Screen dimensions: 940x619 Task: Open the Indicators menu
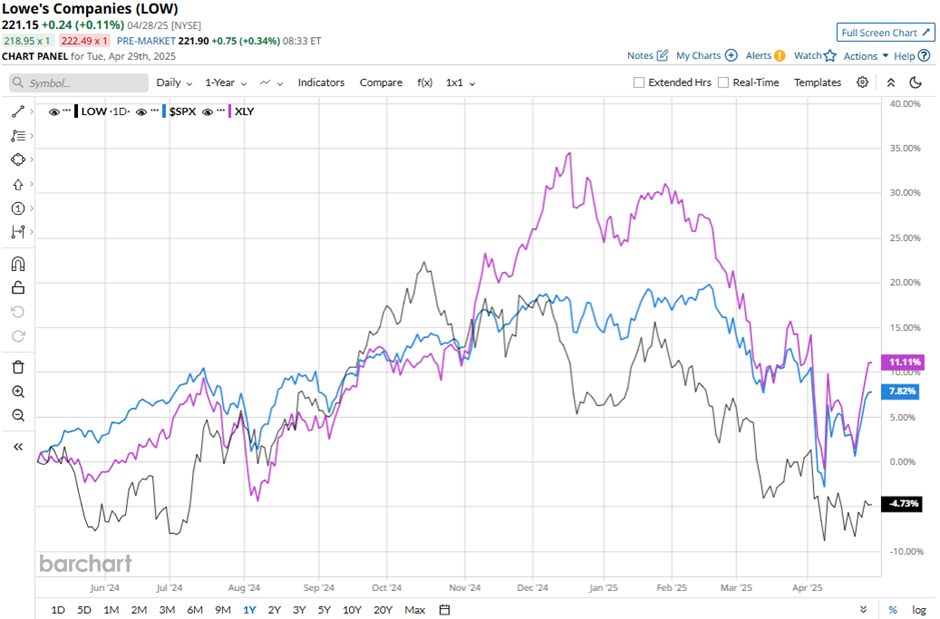(x=321, y=83)
